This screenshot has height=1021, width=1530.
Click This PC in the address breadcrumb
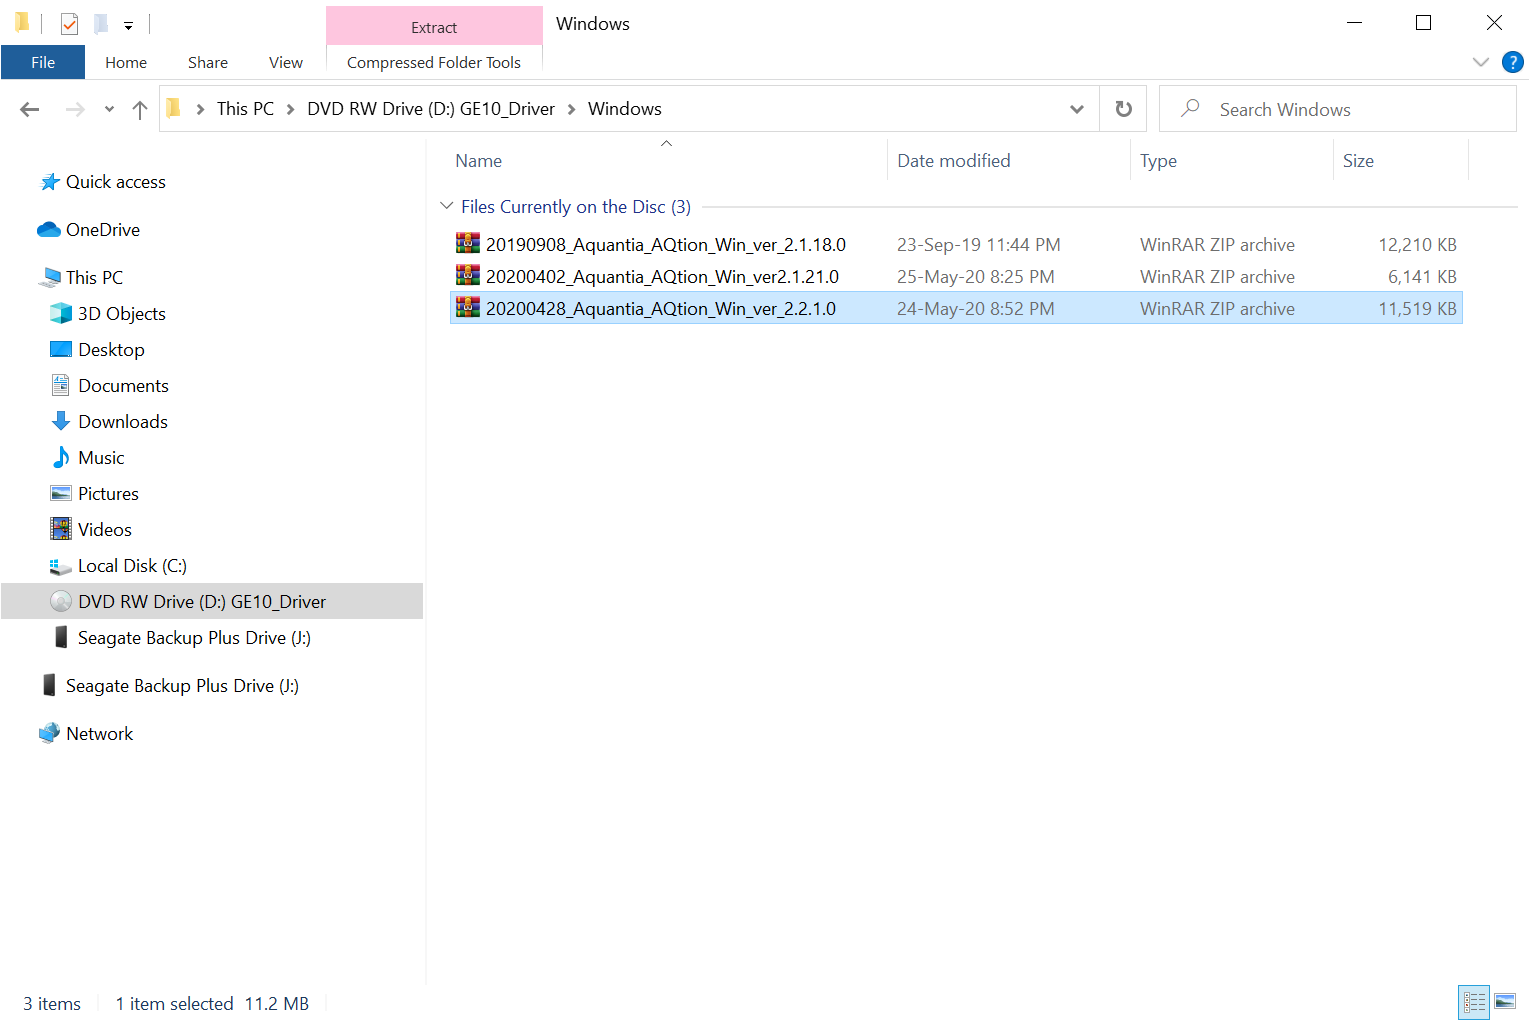(245, 109)
